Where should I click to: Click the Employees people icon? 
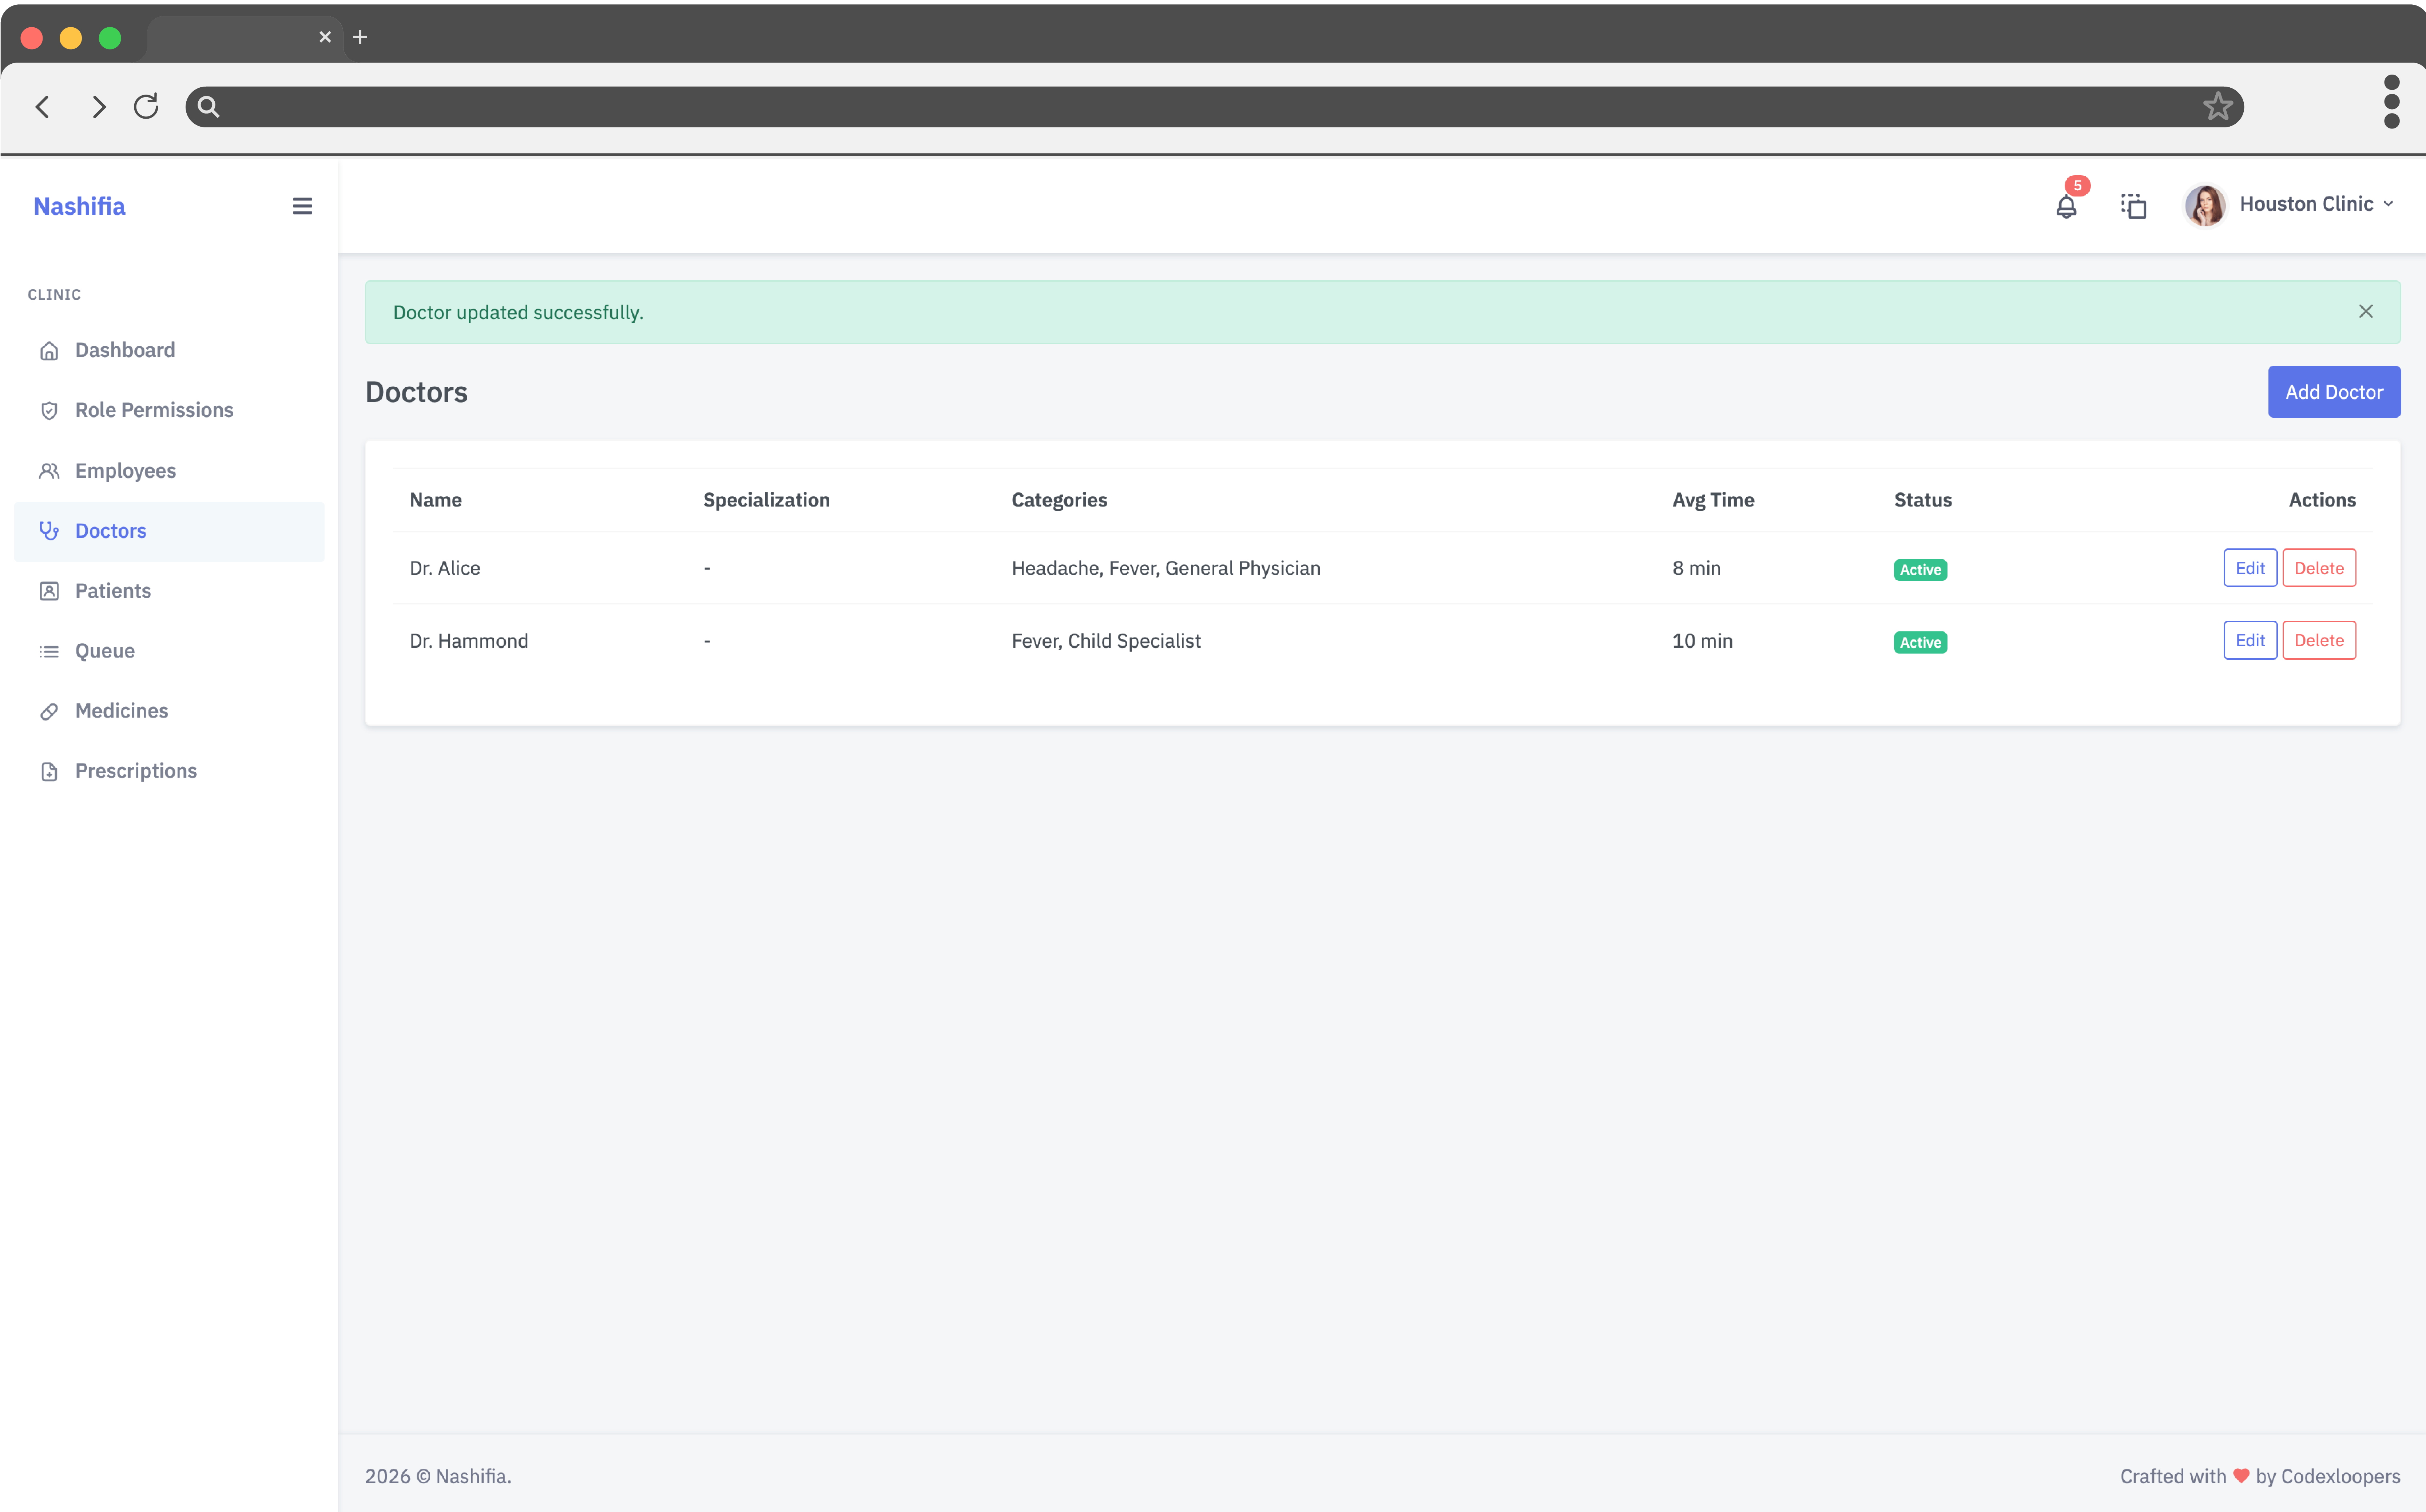(x=49, y=471)
